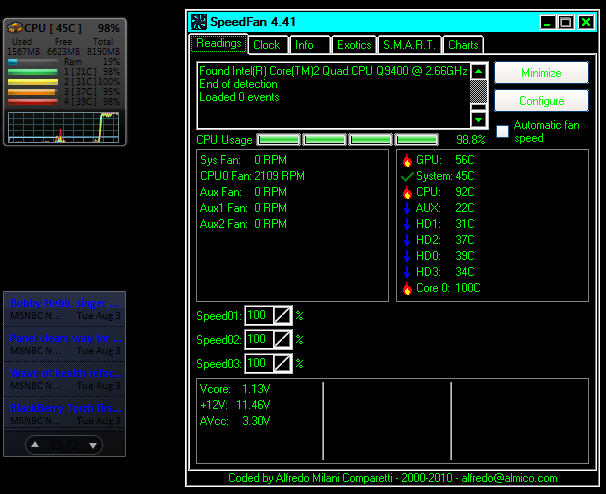606x494 pixels.
Task: Click the blue down arrow beside HD0 temperature
Action: coord(407,256)
